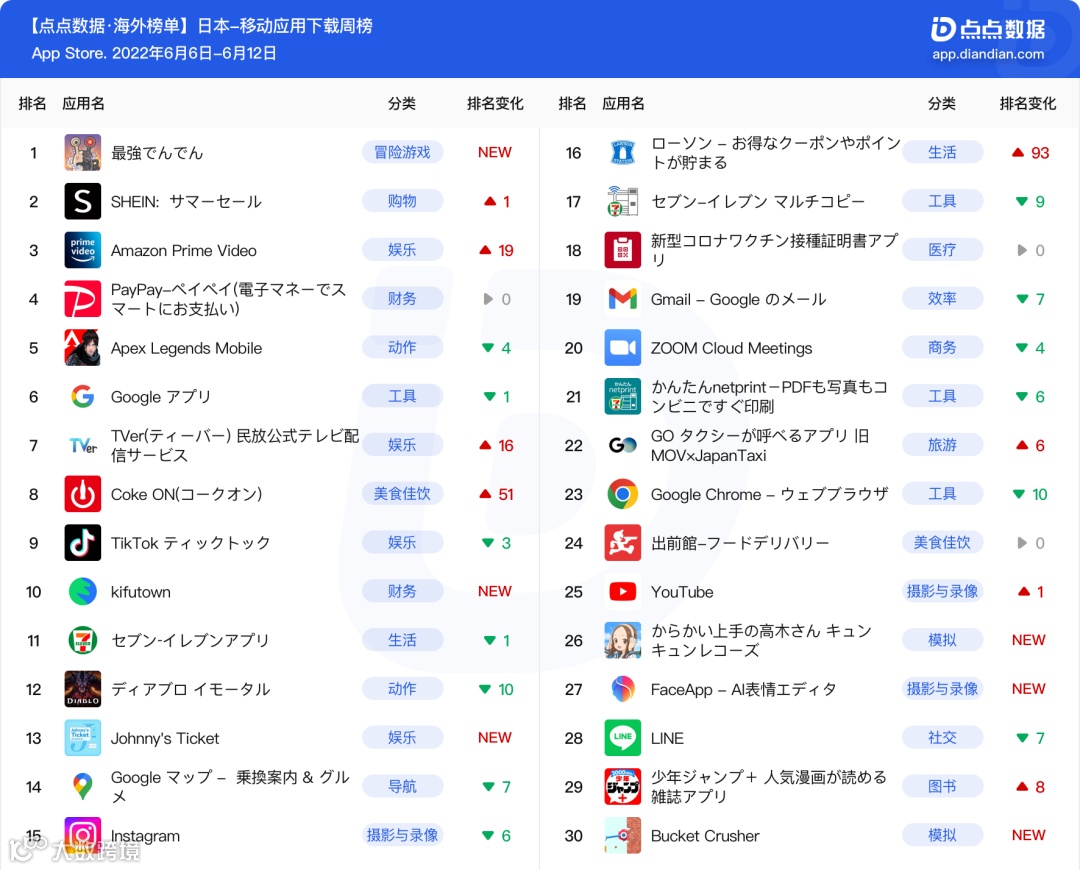Click the left 应用名 column header
1080x870 pixels.
[83, 104]
